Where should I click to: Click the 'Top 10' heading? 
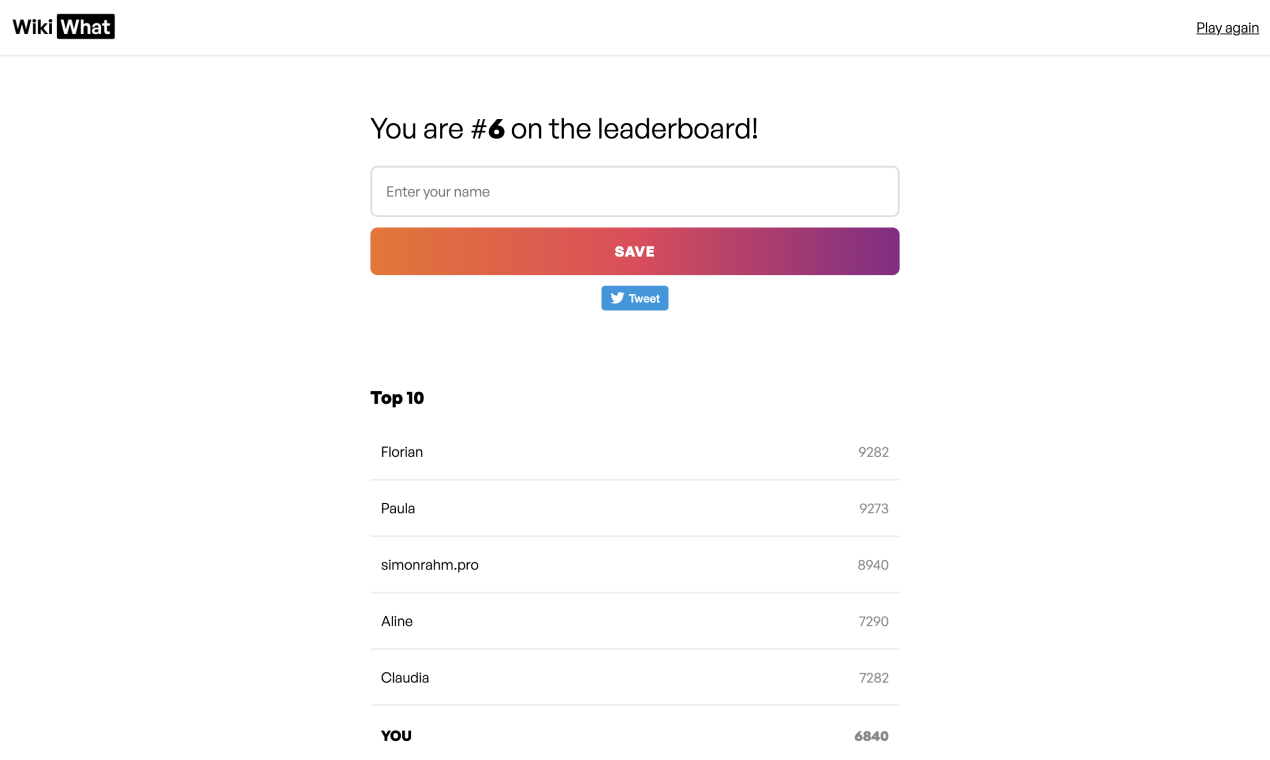tap(397, 398)
